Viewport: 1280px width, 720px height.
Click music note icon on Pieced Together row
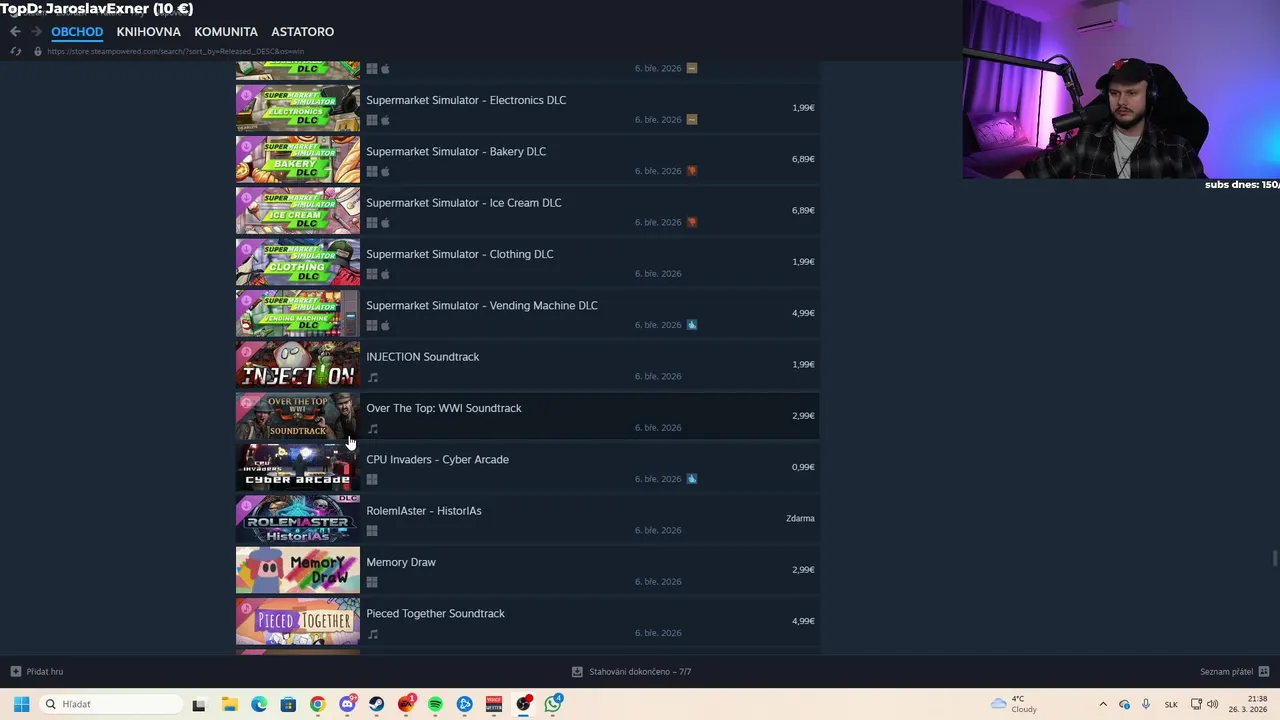pos(372,634)
